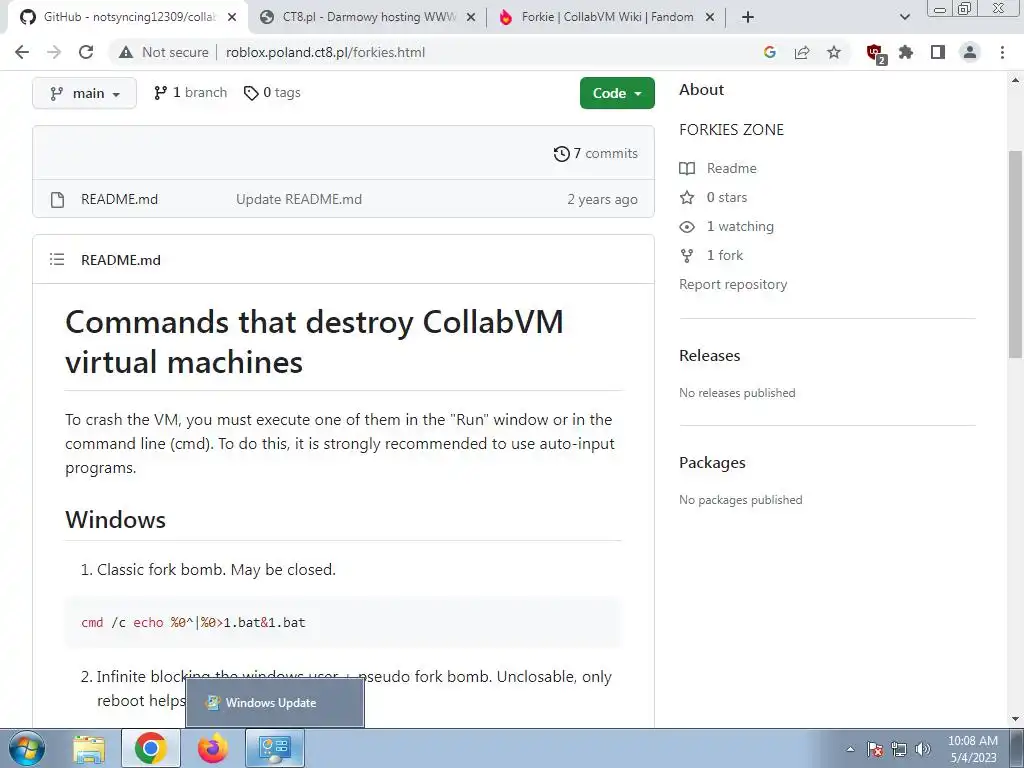Open Windows Explorer from the taskbar

(89, 748)
